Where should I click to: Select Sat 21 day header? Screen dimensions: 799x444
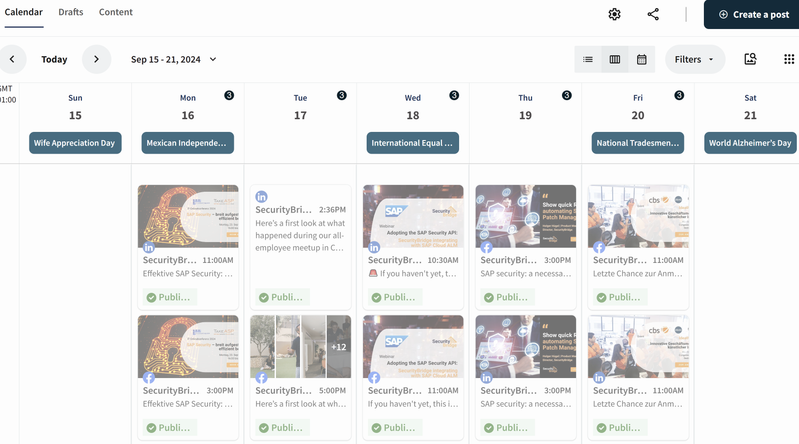coord(750,107)
